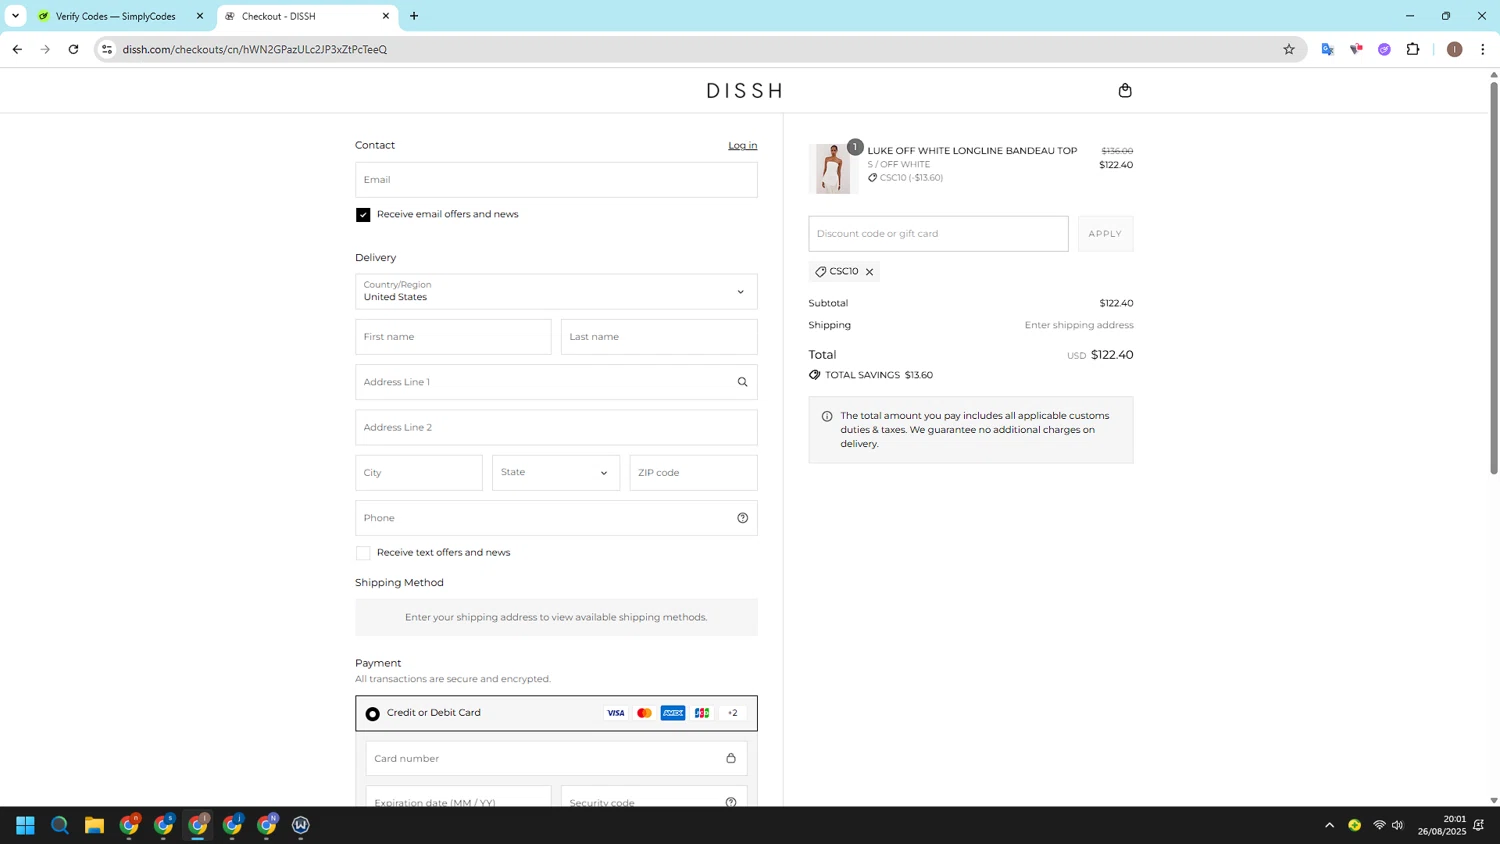Screen dimensions: 1500x844
Task: Open Windows Start menu
Action: point(26,825)
